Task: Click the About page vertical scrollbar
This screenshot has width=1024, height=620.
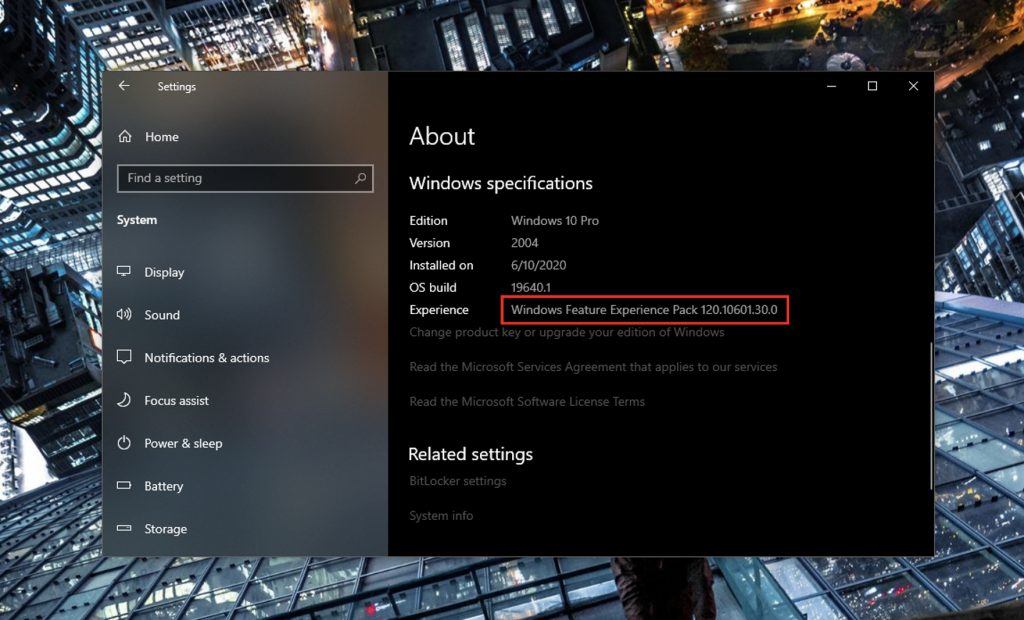Action: click(x=931, y=415)
